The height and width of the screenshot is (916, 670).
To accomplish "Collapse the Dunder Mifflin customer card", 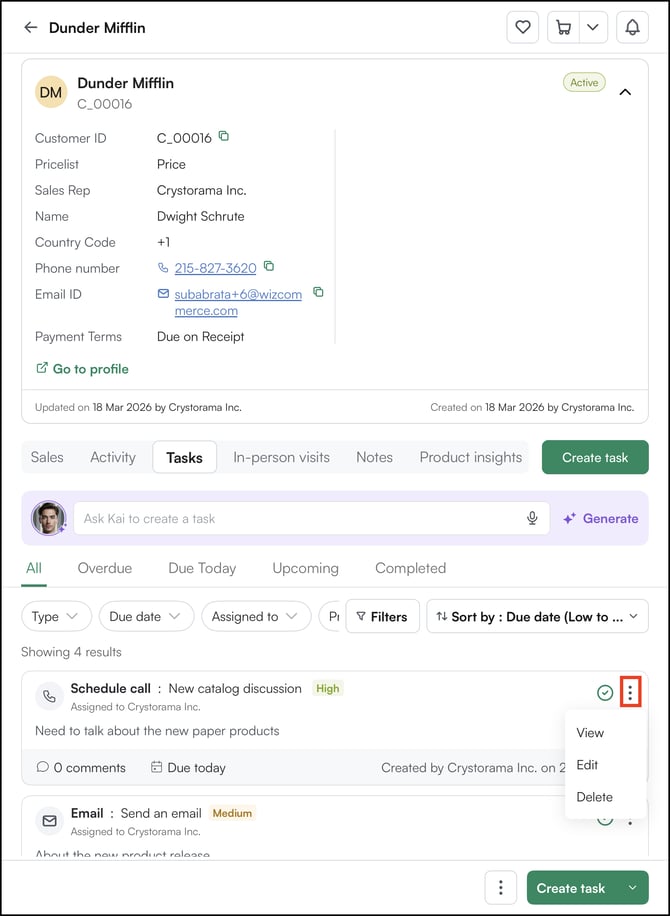I will 625,92.
